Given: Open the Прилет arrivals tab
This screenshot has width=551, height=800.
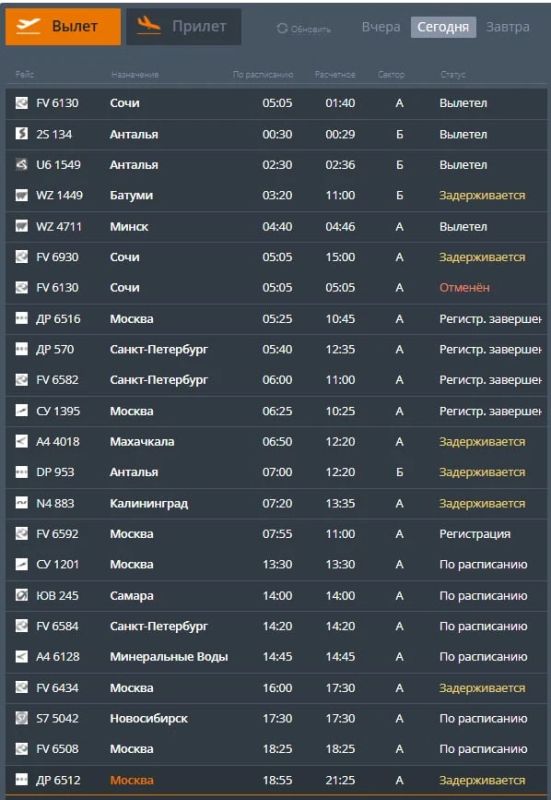Looking at the screenshot, I should coord(184,27).
